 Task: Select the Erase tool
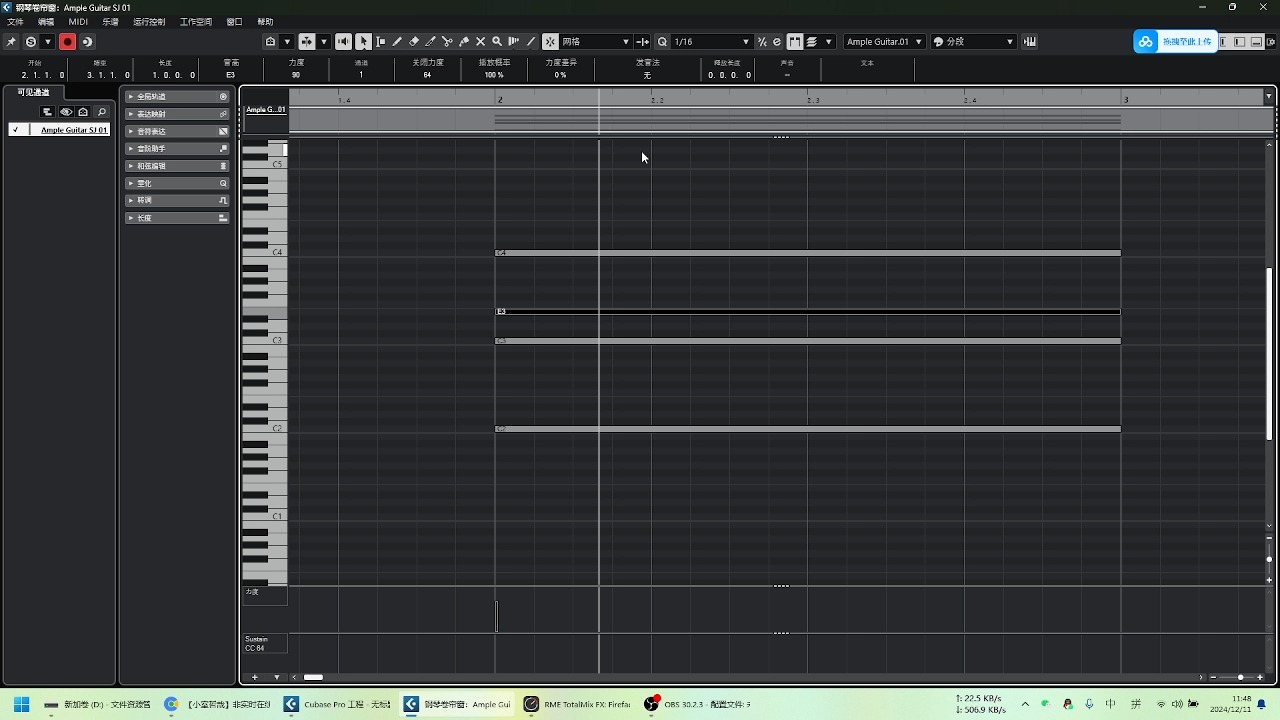[x=413, y=41]
